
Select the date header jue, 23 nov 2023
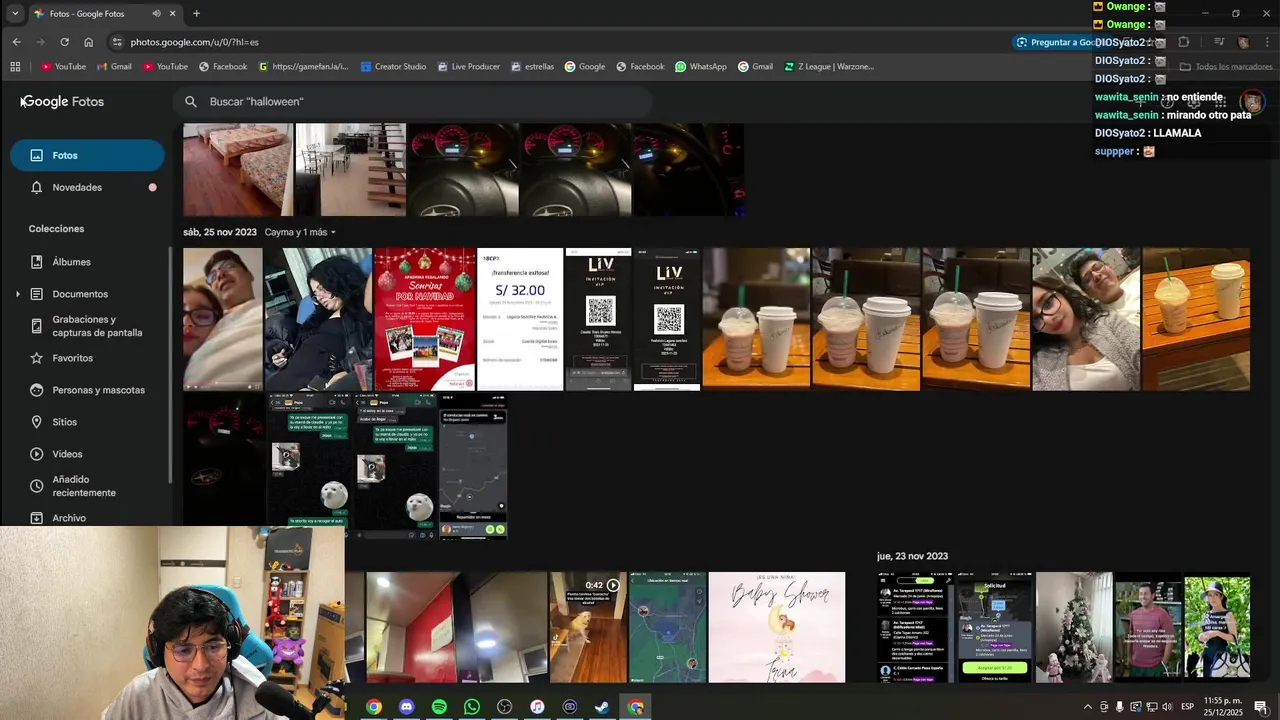(x=912, y=556)
